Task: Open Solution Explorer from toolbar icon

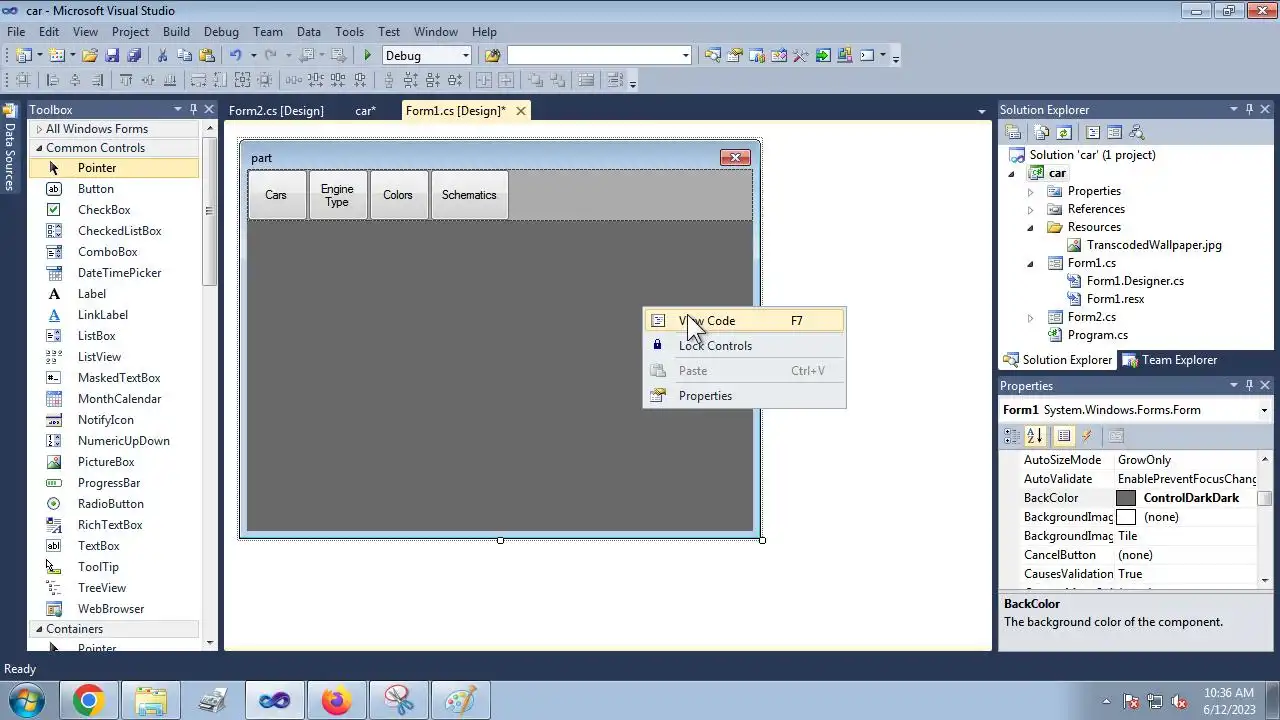Action: [712, 55]
